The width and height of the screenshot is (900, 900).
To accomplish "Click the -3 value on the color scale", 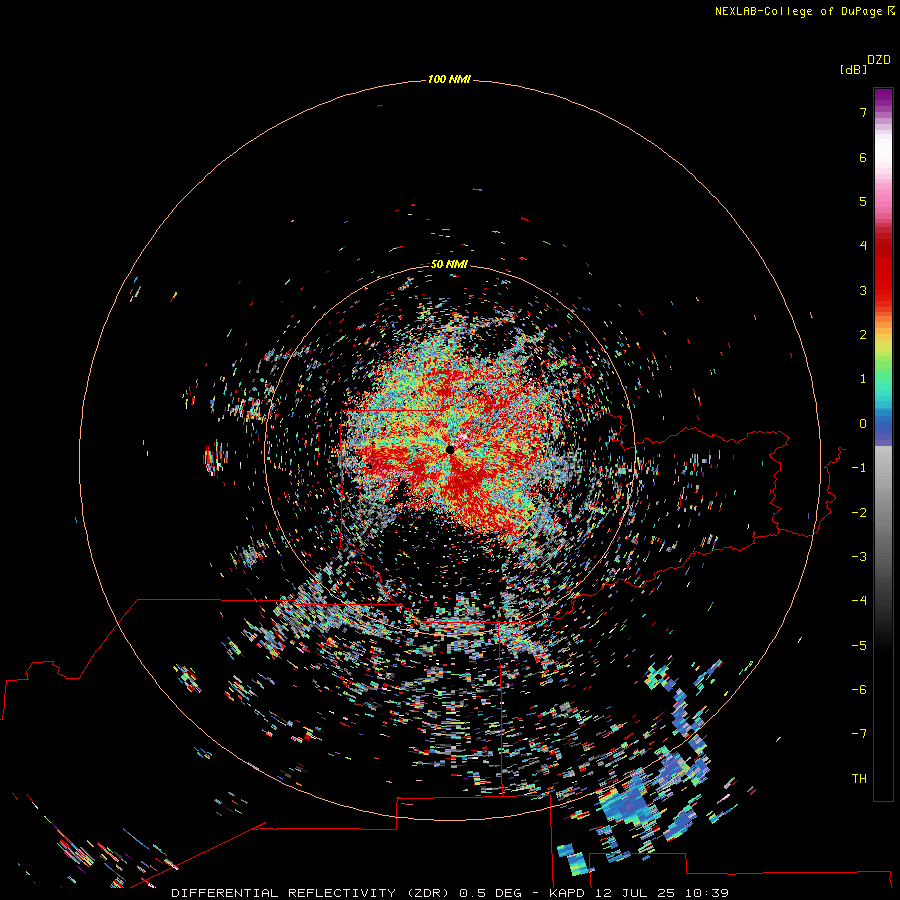I will click(859, 557).
